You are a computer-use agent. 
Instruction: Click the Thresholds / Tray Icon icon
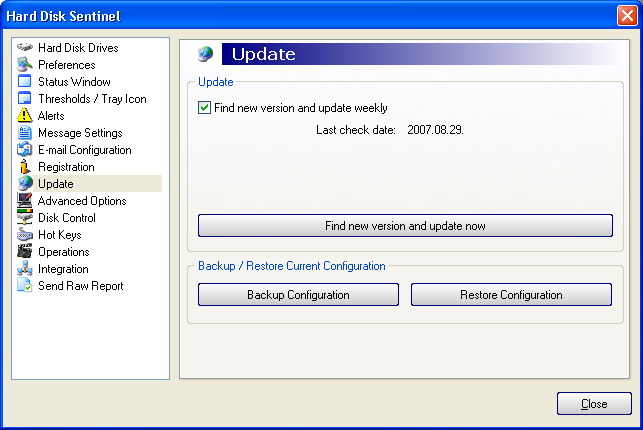25,98
